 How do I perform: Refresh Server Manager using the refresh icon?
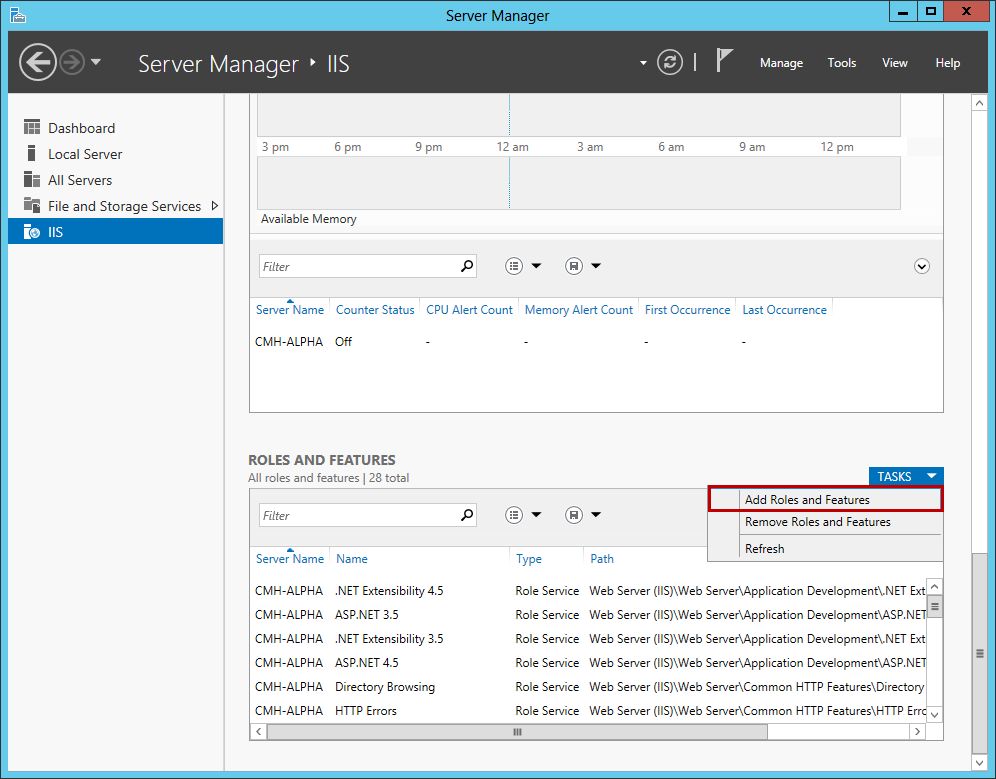coord(669,62)
